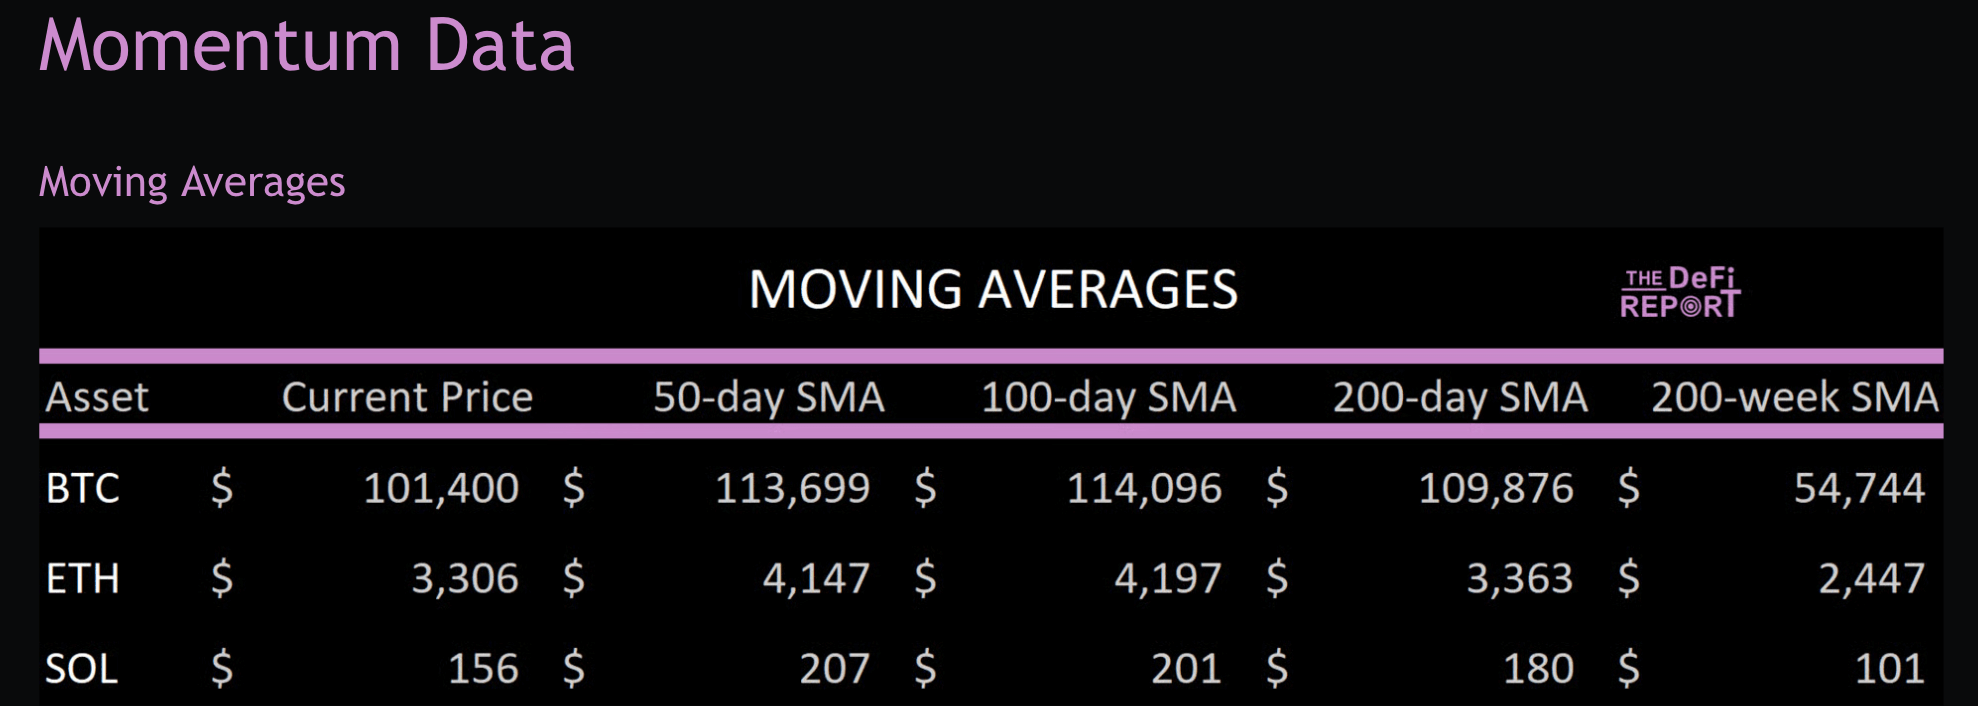Click BTC current price 101,400
The image size is (1978, 706).
coord(440,488)
